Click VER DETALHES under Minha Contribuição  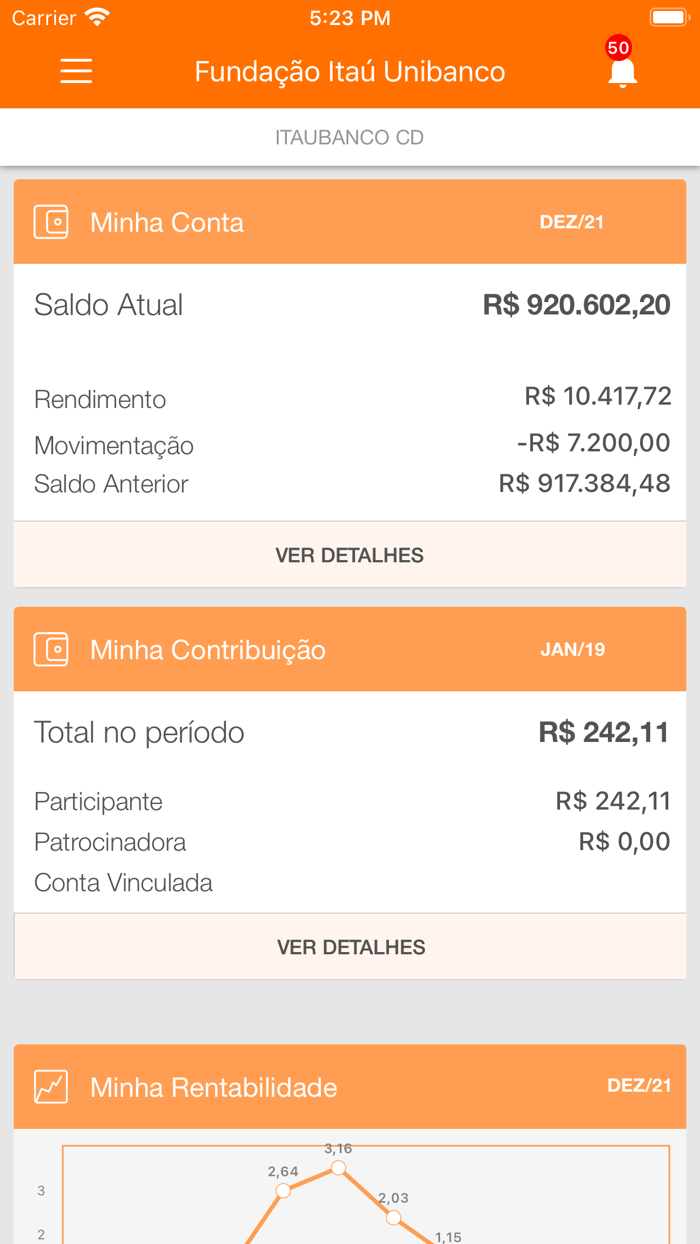(350, 946)
